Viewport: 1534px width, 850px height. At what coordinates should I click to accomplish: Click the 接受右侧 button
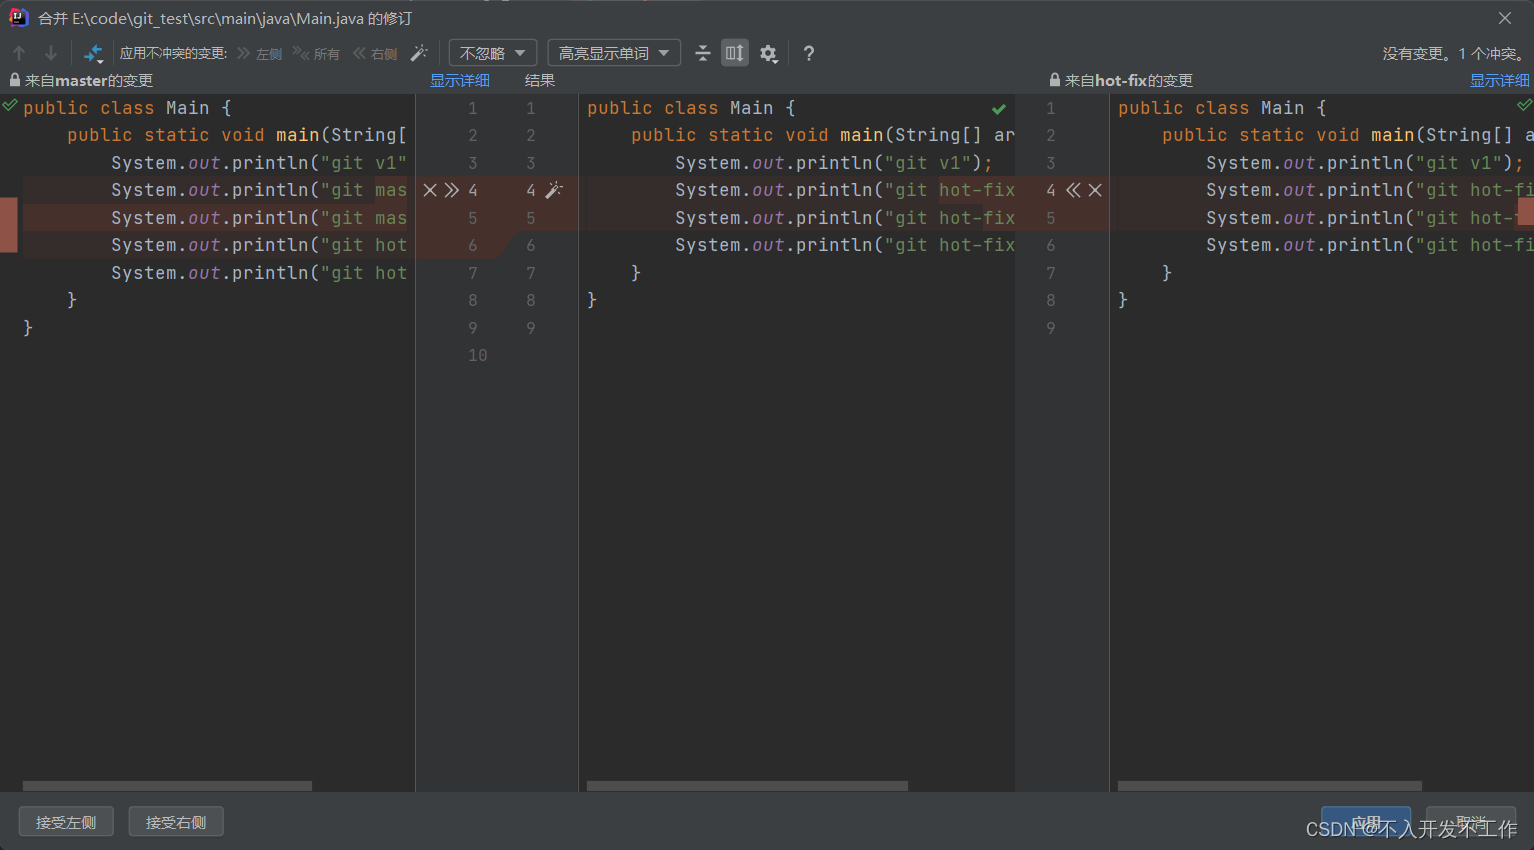(x=176, y=822)
